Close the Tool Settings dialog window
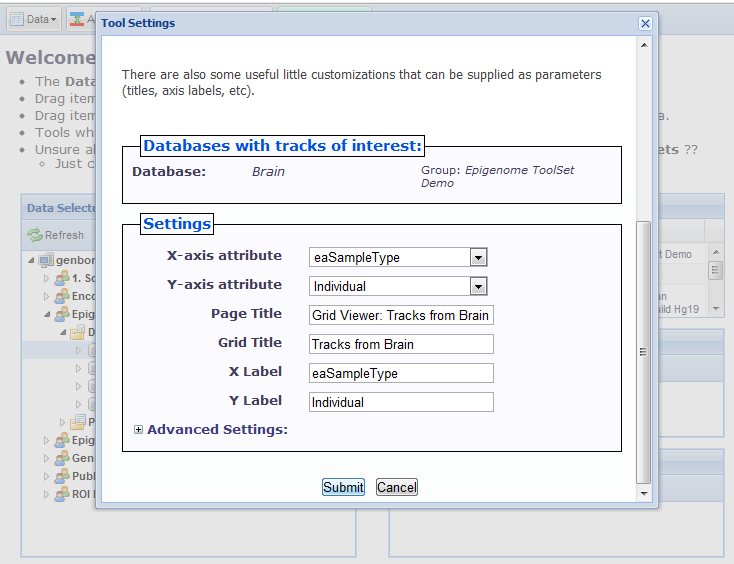Viewport: 734px width, 564px height. 645,23
